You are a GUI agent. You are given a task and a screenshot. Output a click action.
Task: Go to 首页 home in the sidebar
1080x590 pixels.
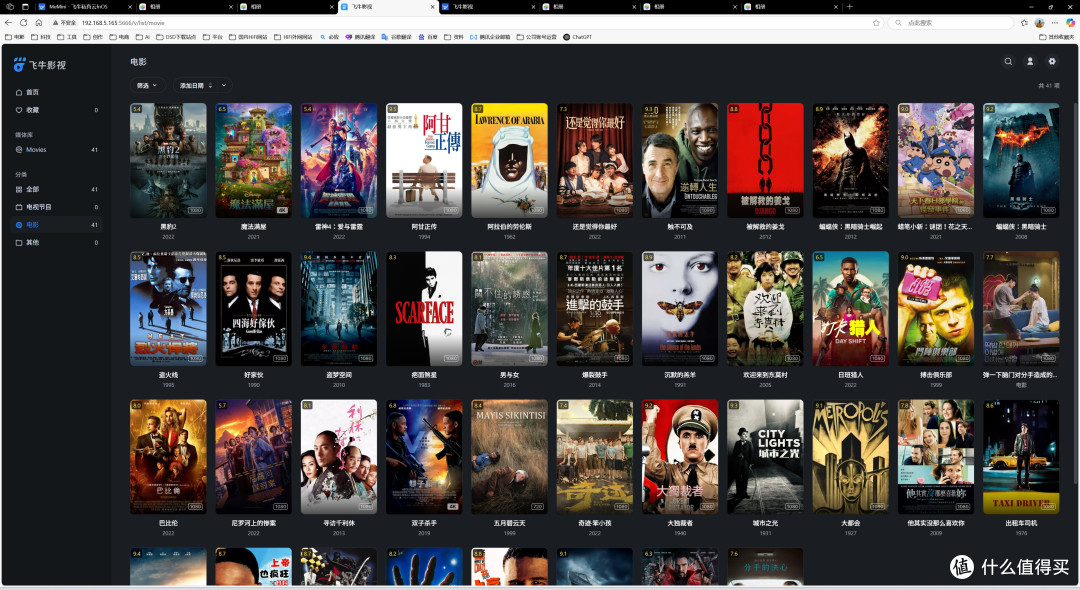click(x=56, y=92)
